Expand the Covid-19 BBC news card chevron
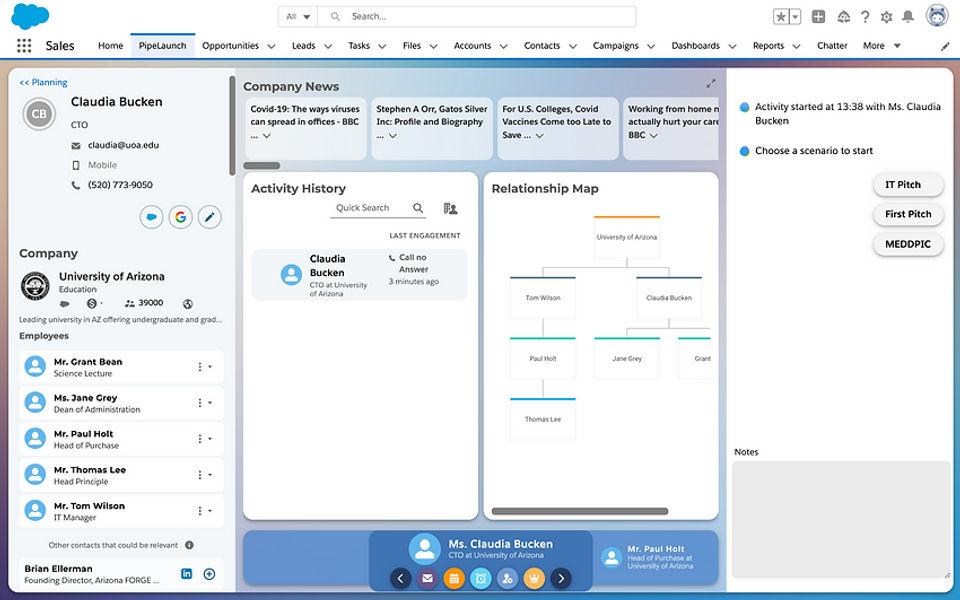Viewport: 960px width, 600px height. [x=267, y=136]
